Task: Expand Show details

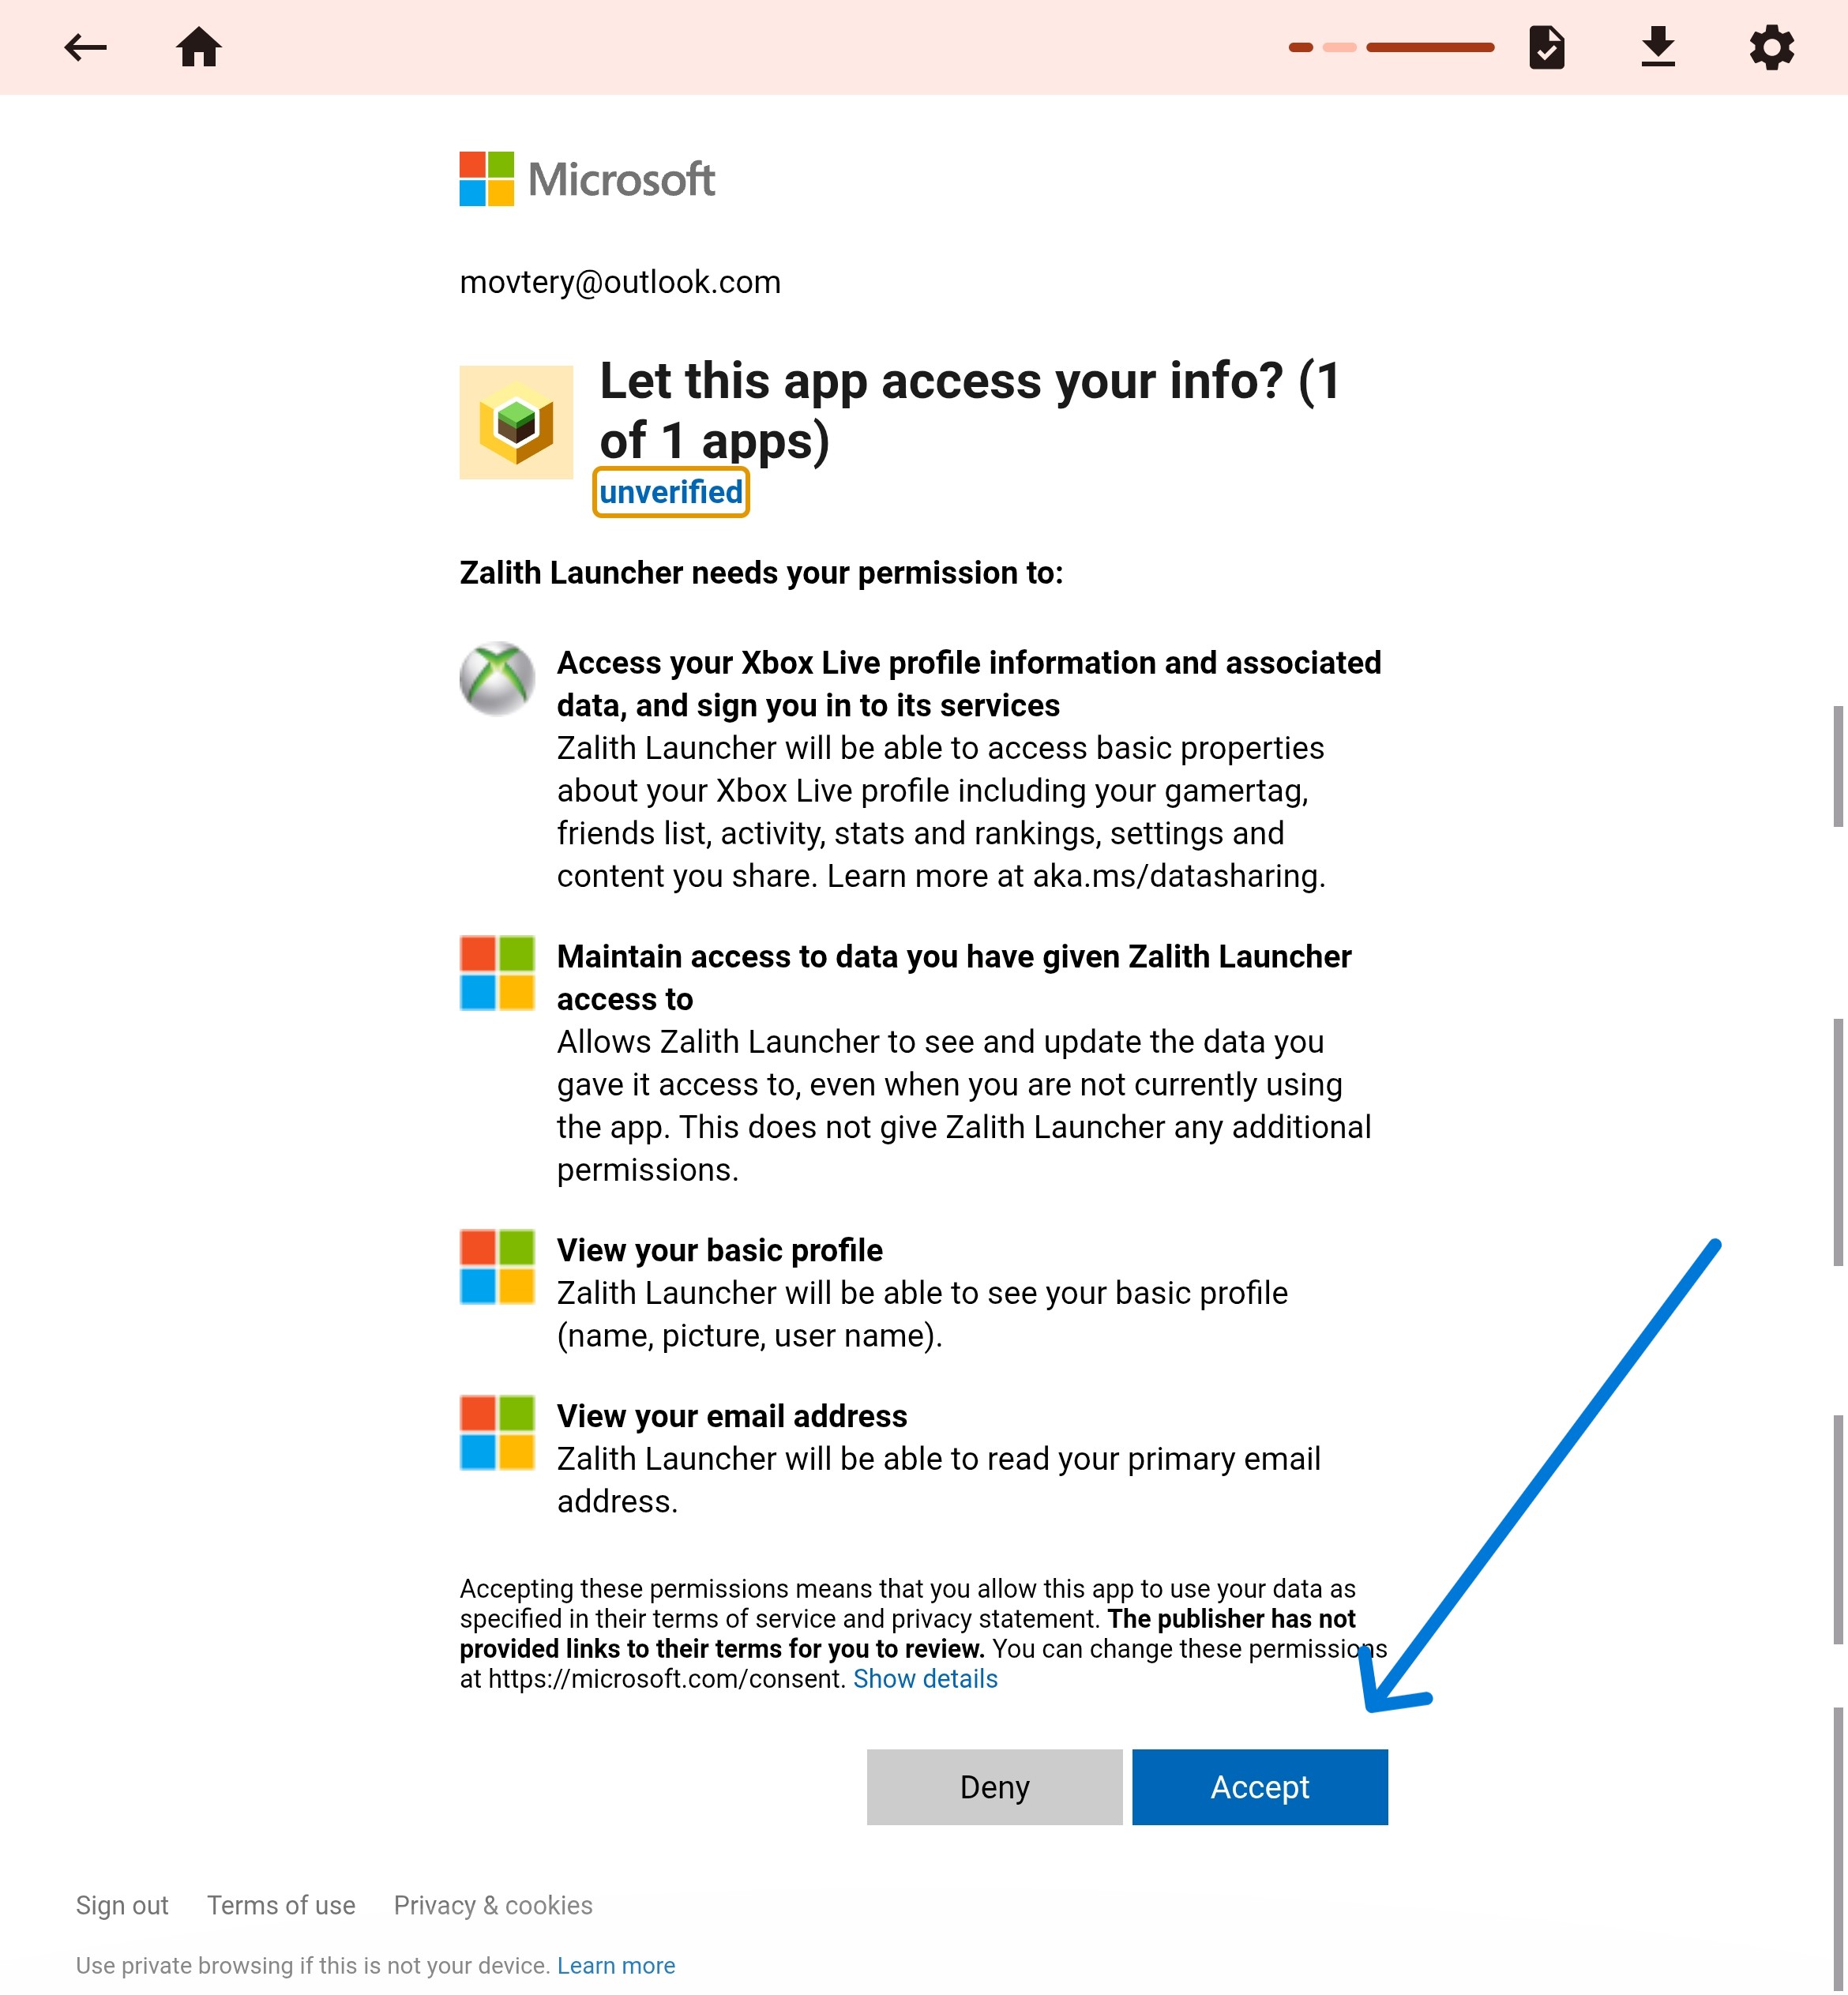Action: click(x=925, y=1679)
